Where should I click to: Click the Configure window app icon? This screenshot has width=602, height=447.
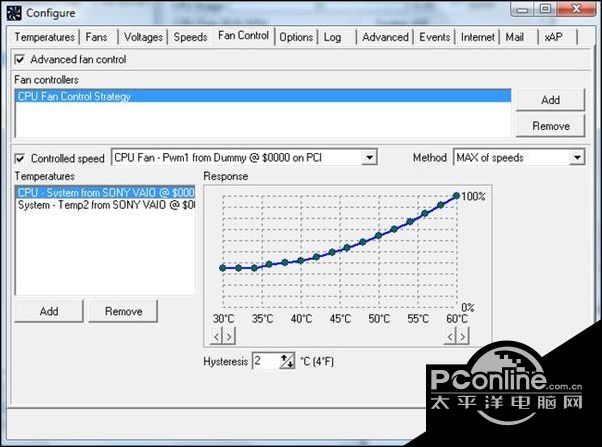(12, 12)
